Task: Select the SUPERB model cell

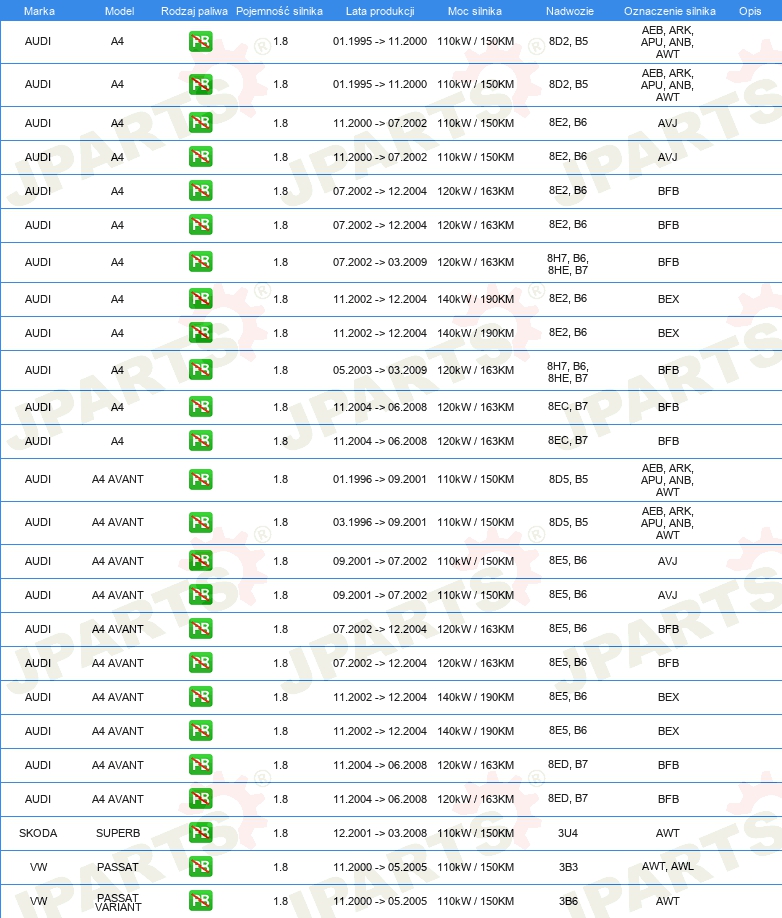Action: pos(118,833)
